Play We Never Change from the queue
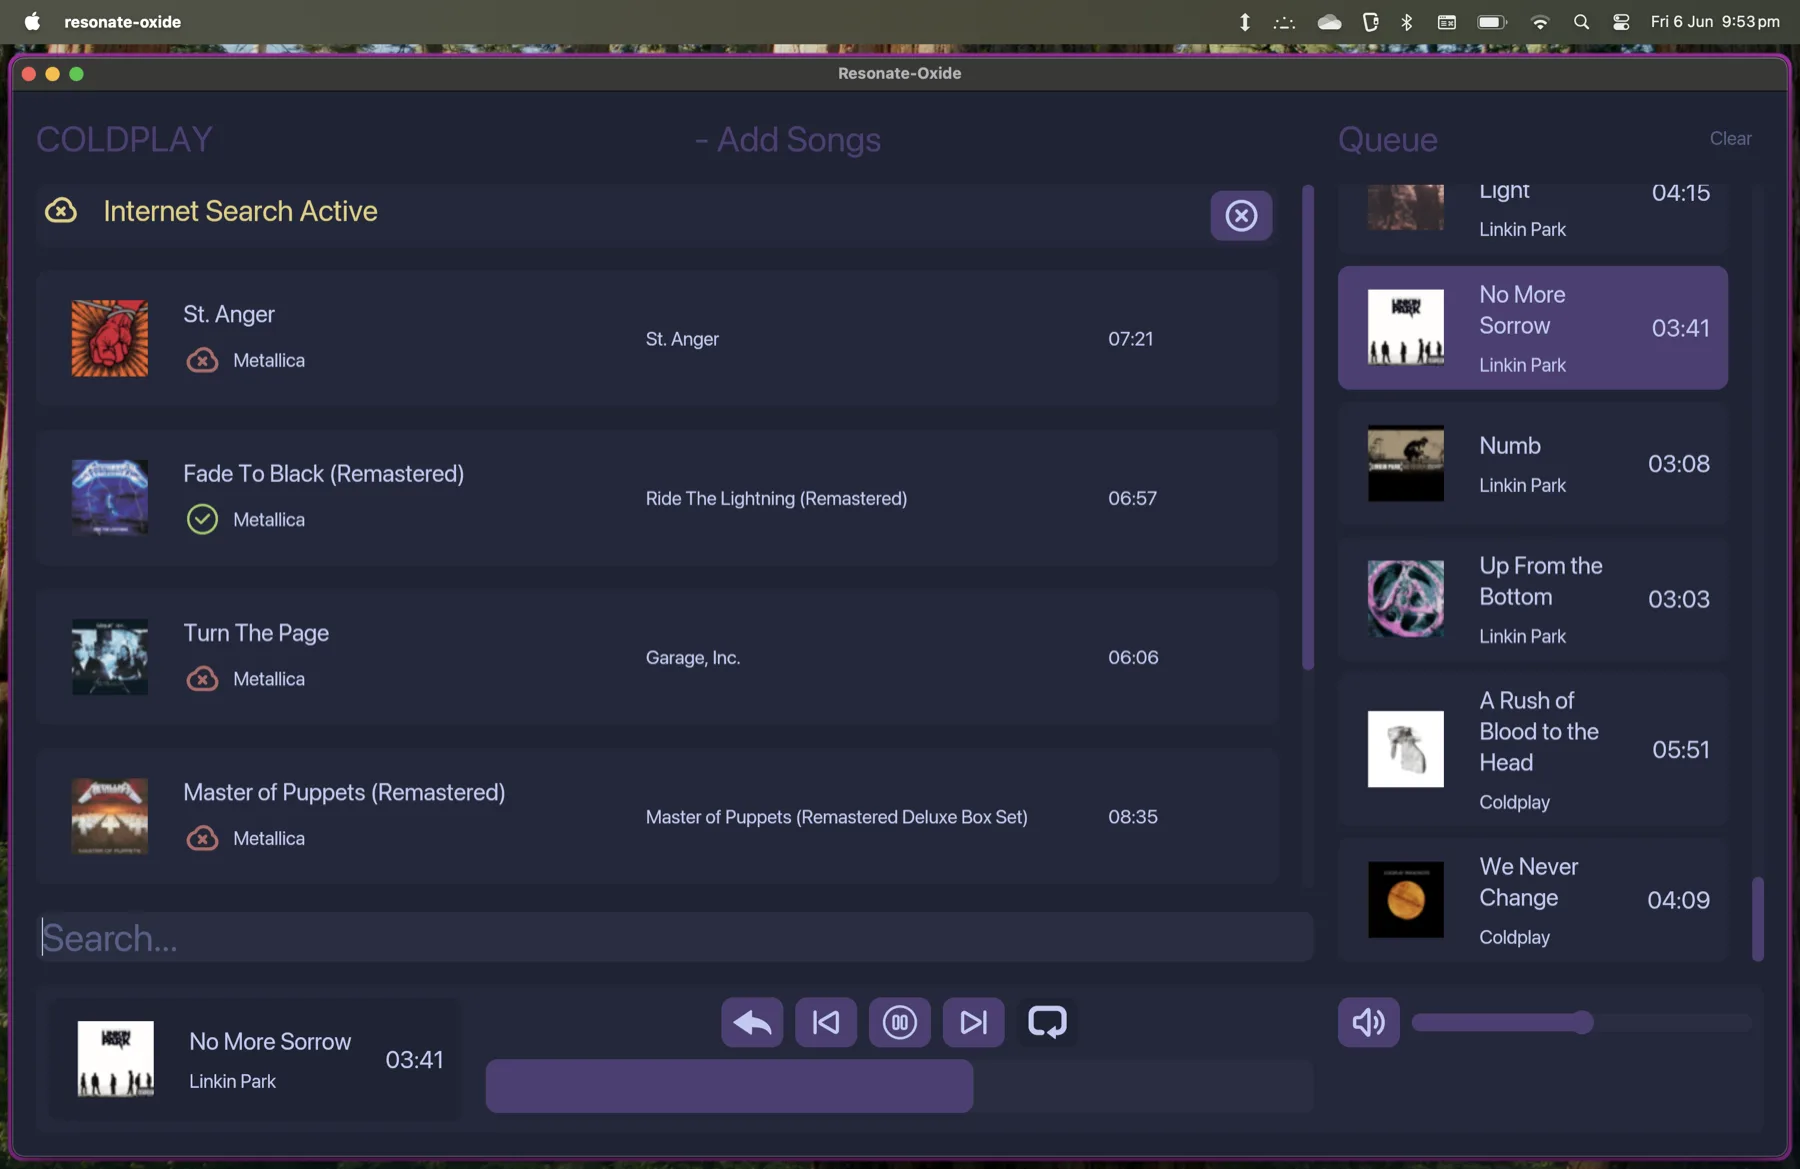 (x=1533, y=900)
